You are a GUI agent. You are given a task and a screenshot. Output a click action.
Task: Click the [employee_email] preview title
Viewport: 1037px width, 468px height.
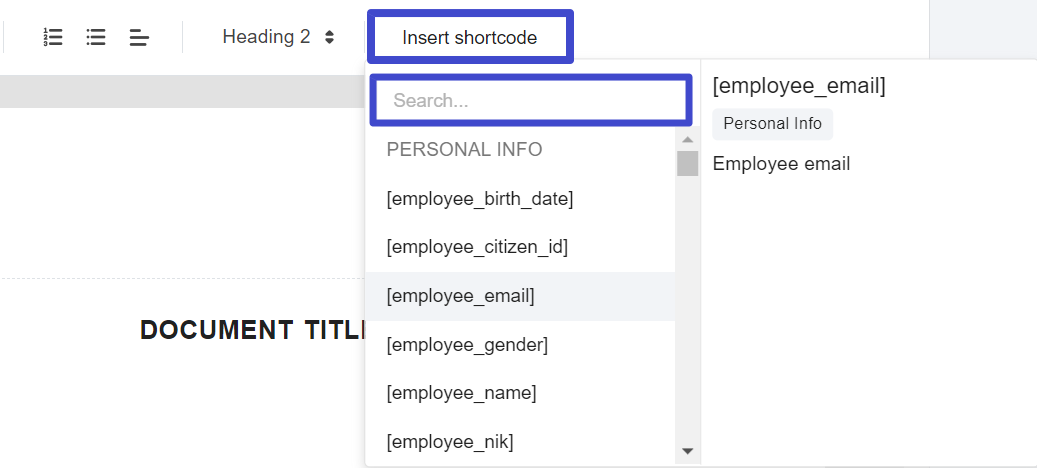(798, 86)
